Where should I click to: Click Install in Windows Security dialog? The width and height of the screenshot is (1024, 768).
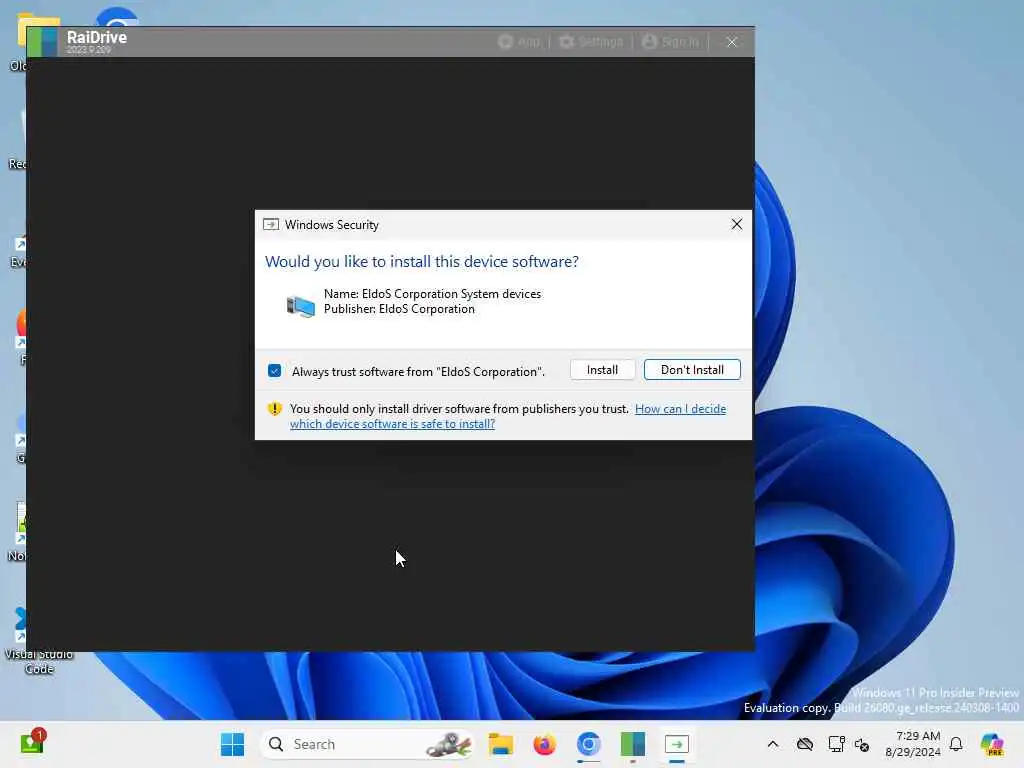point(601,370)
